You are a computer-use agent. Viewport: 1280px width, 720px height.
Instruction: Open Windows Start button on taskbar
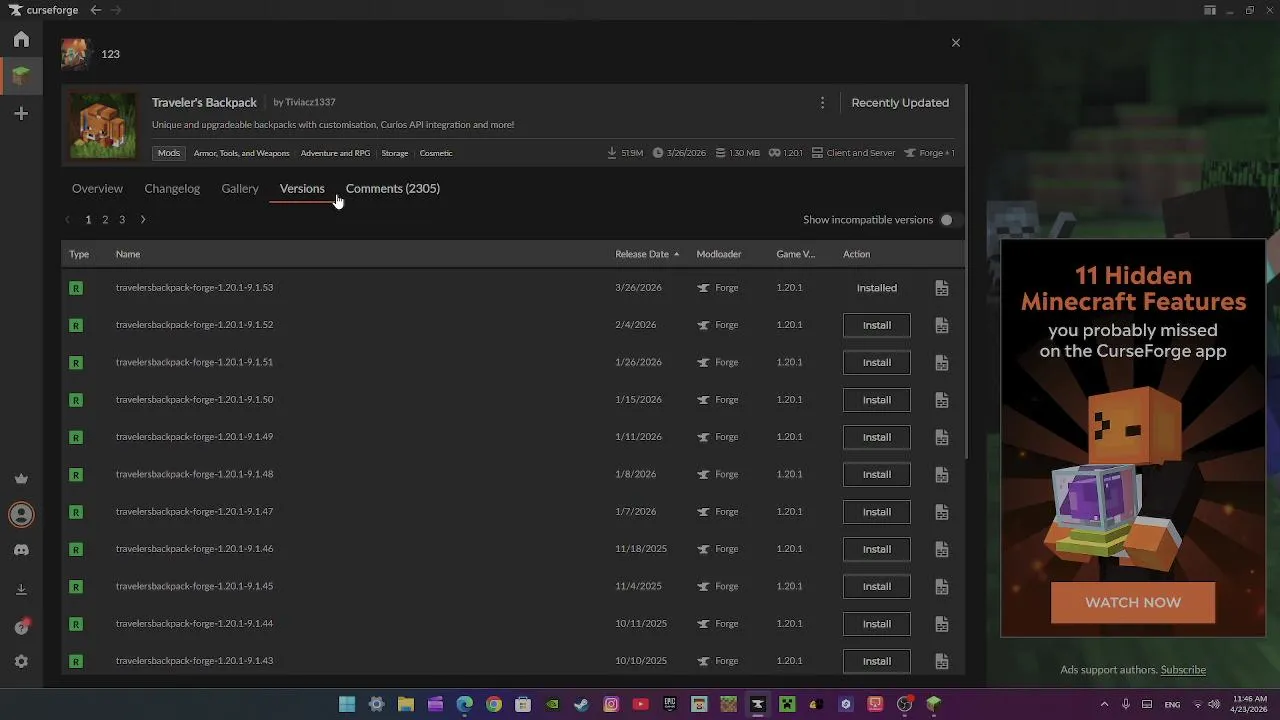tap(347, 704)
